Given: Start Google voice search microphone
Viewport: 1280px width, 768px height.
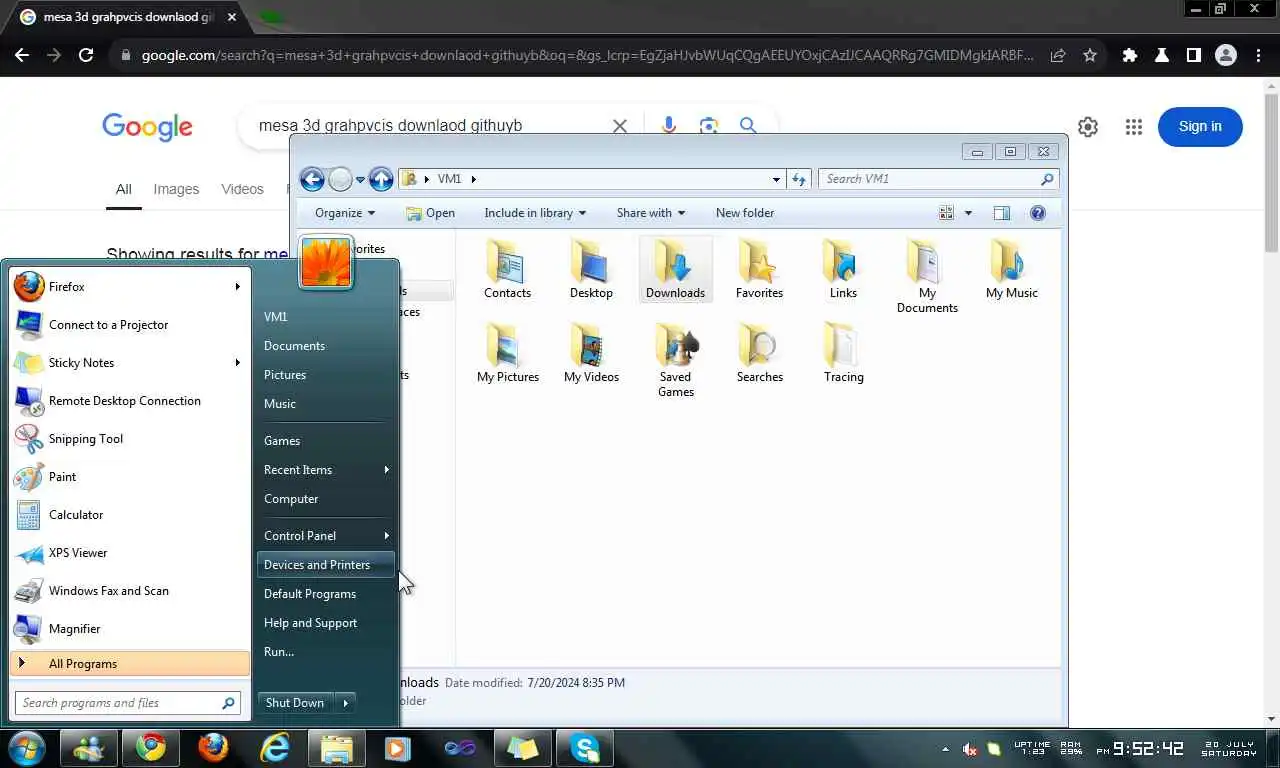Looking at the screenshot, I should 669,125.
